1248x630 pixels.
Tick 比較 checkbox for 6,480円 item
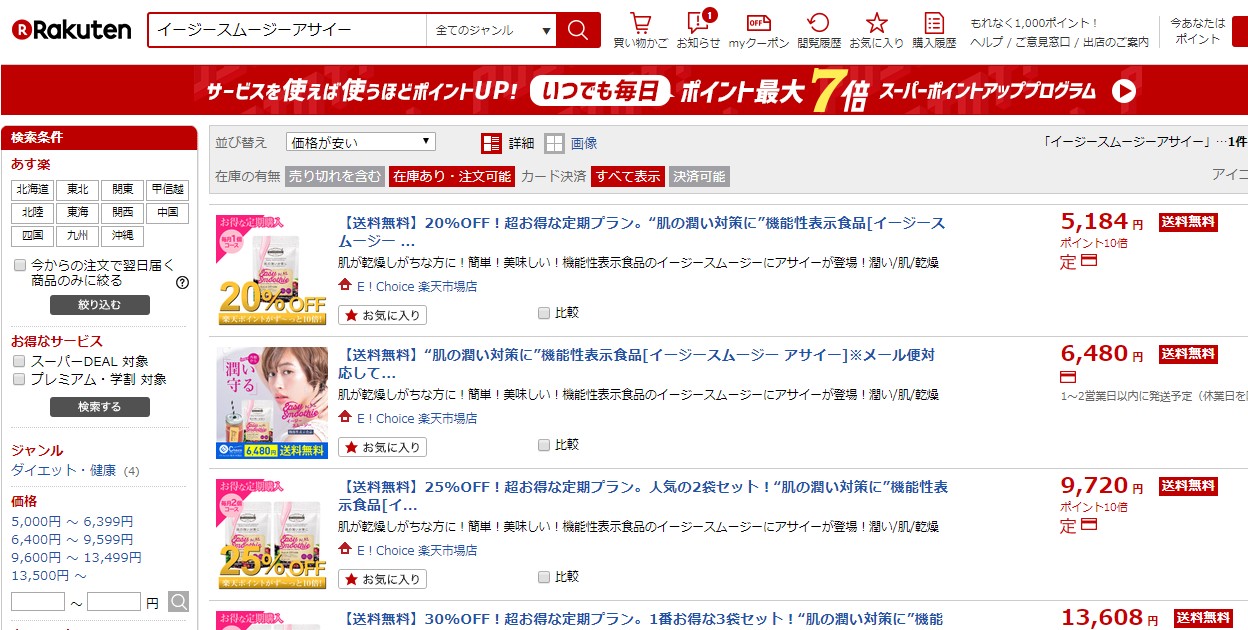pyautogui.click(x=544, y=445)
